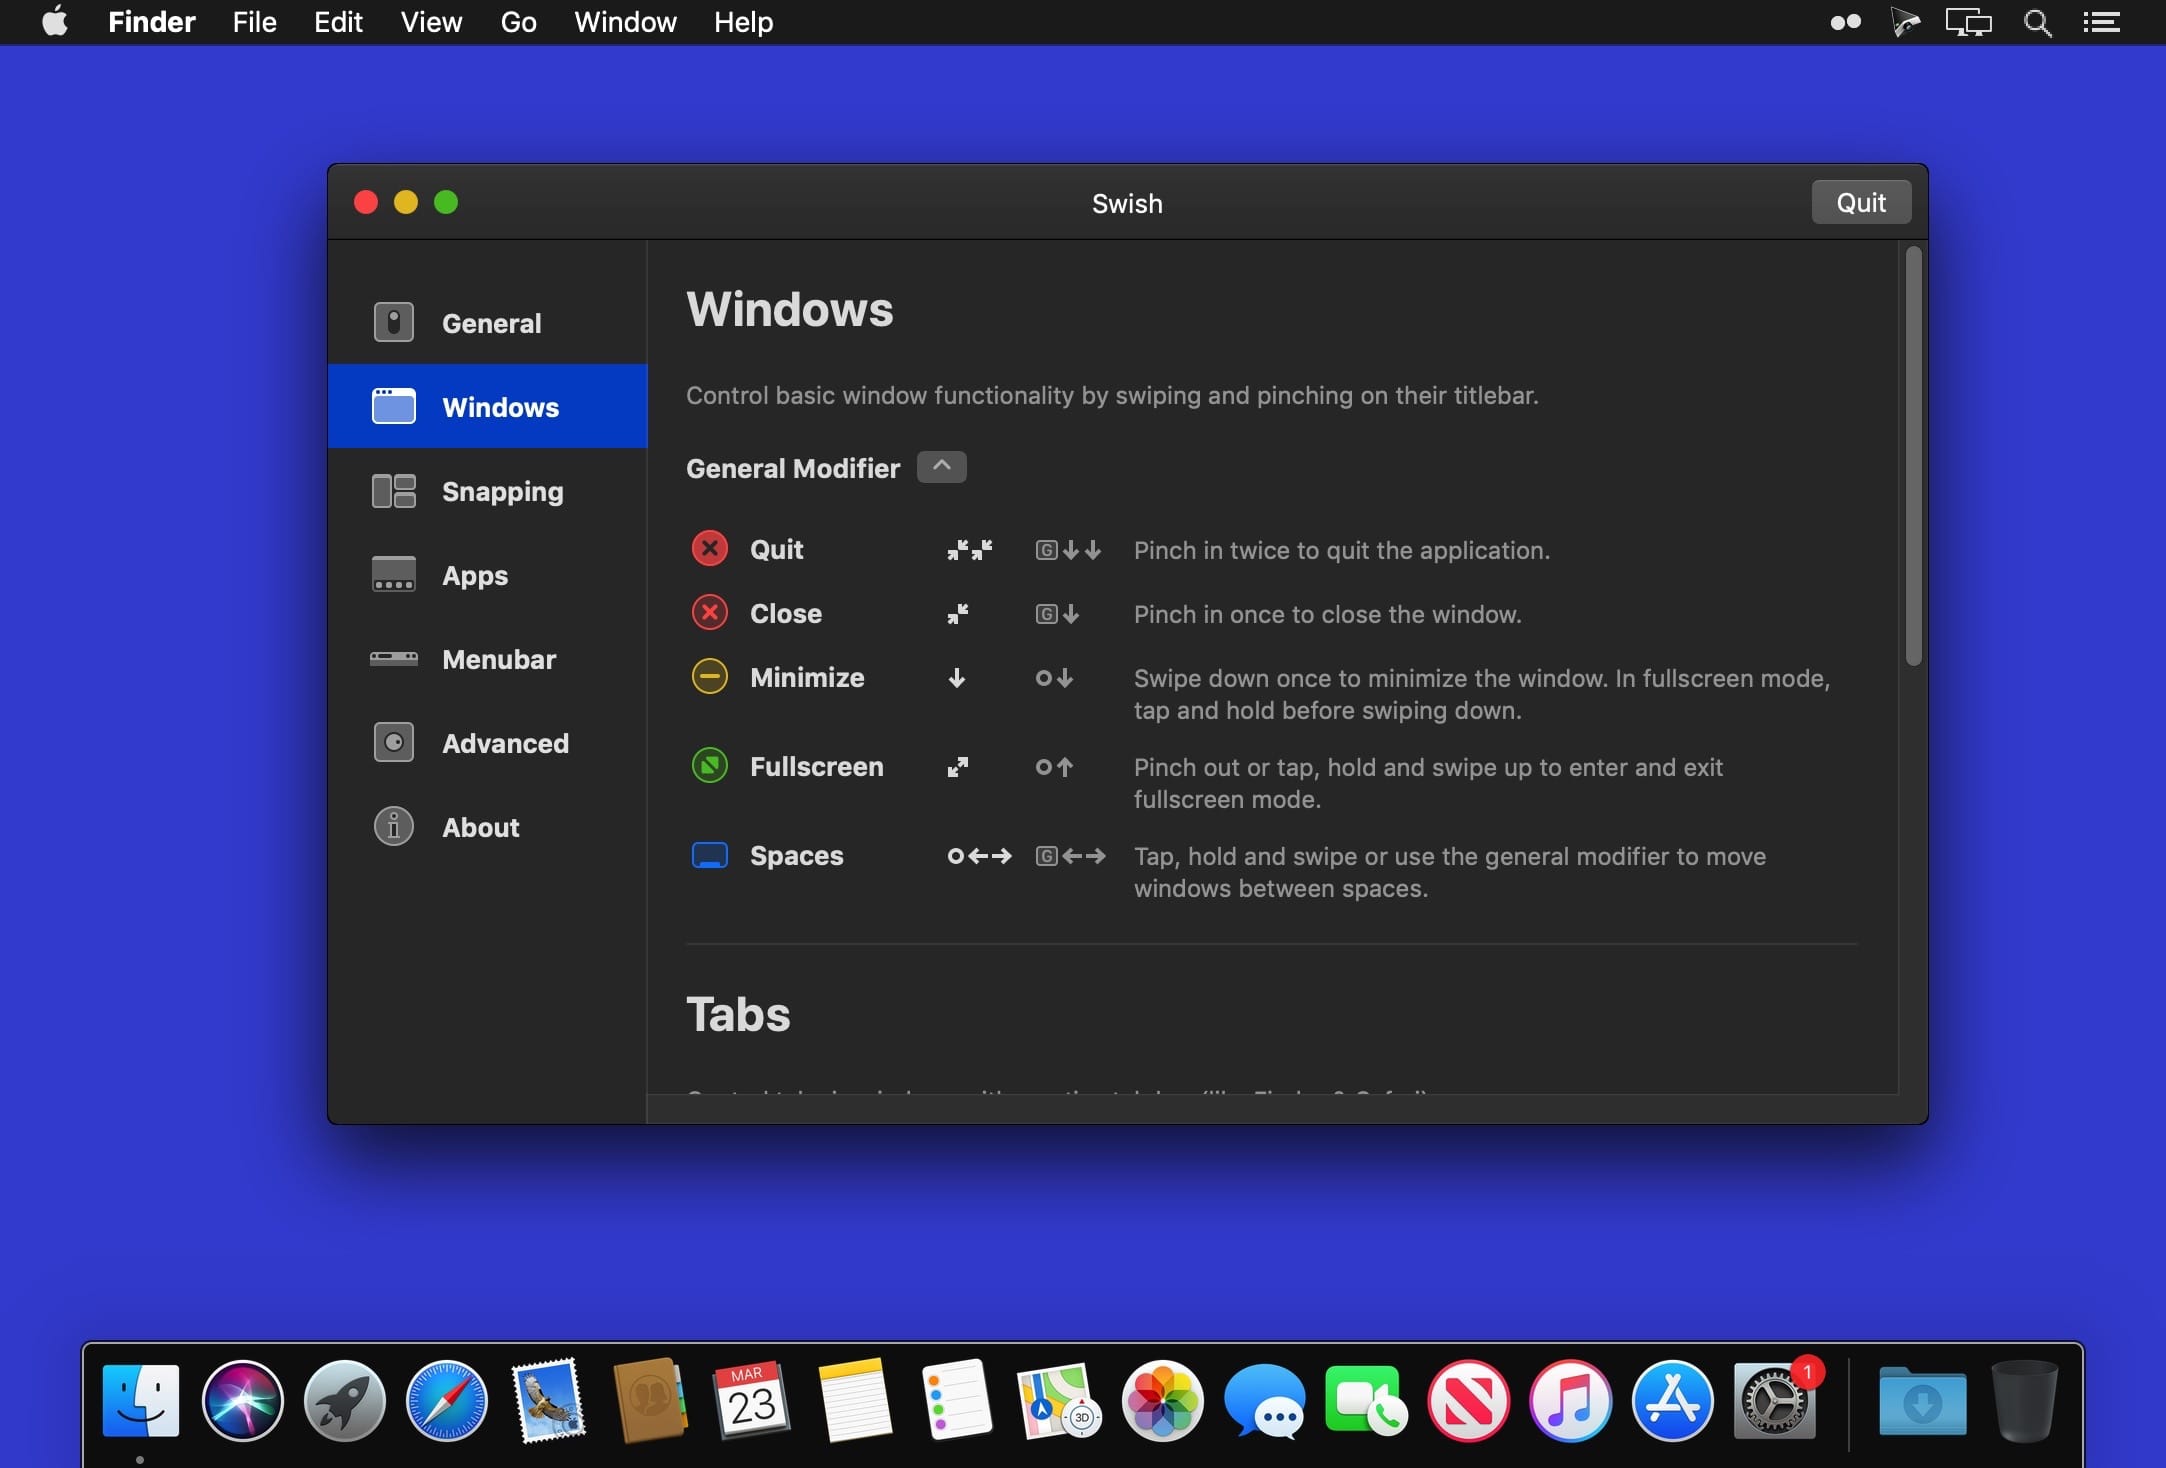Toggle the green Fullscreen gesture icon
The height and width of the screenshot is (1468, 2166).
pyautogui.click(x=710, y=766)
